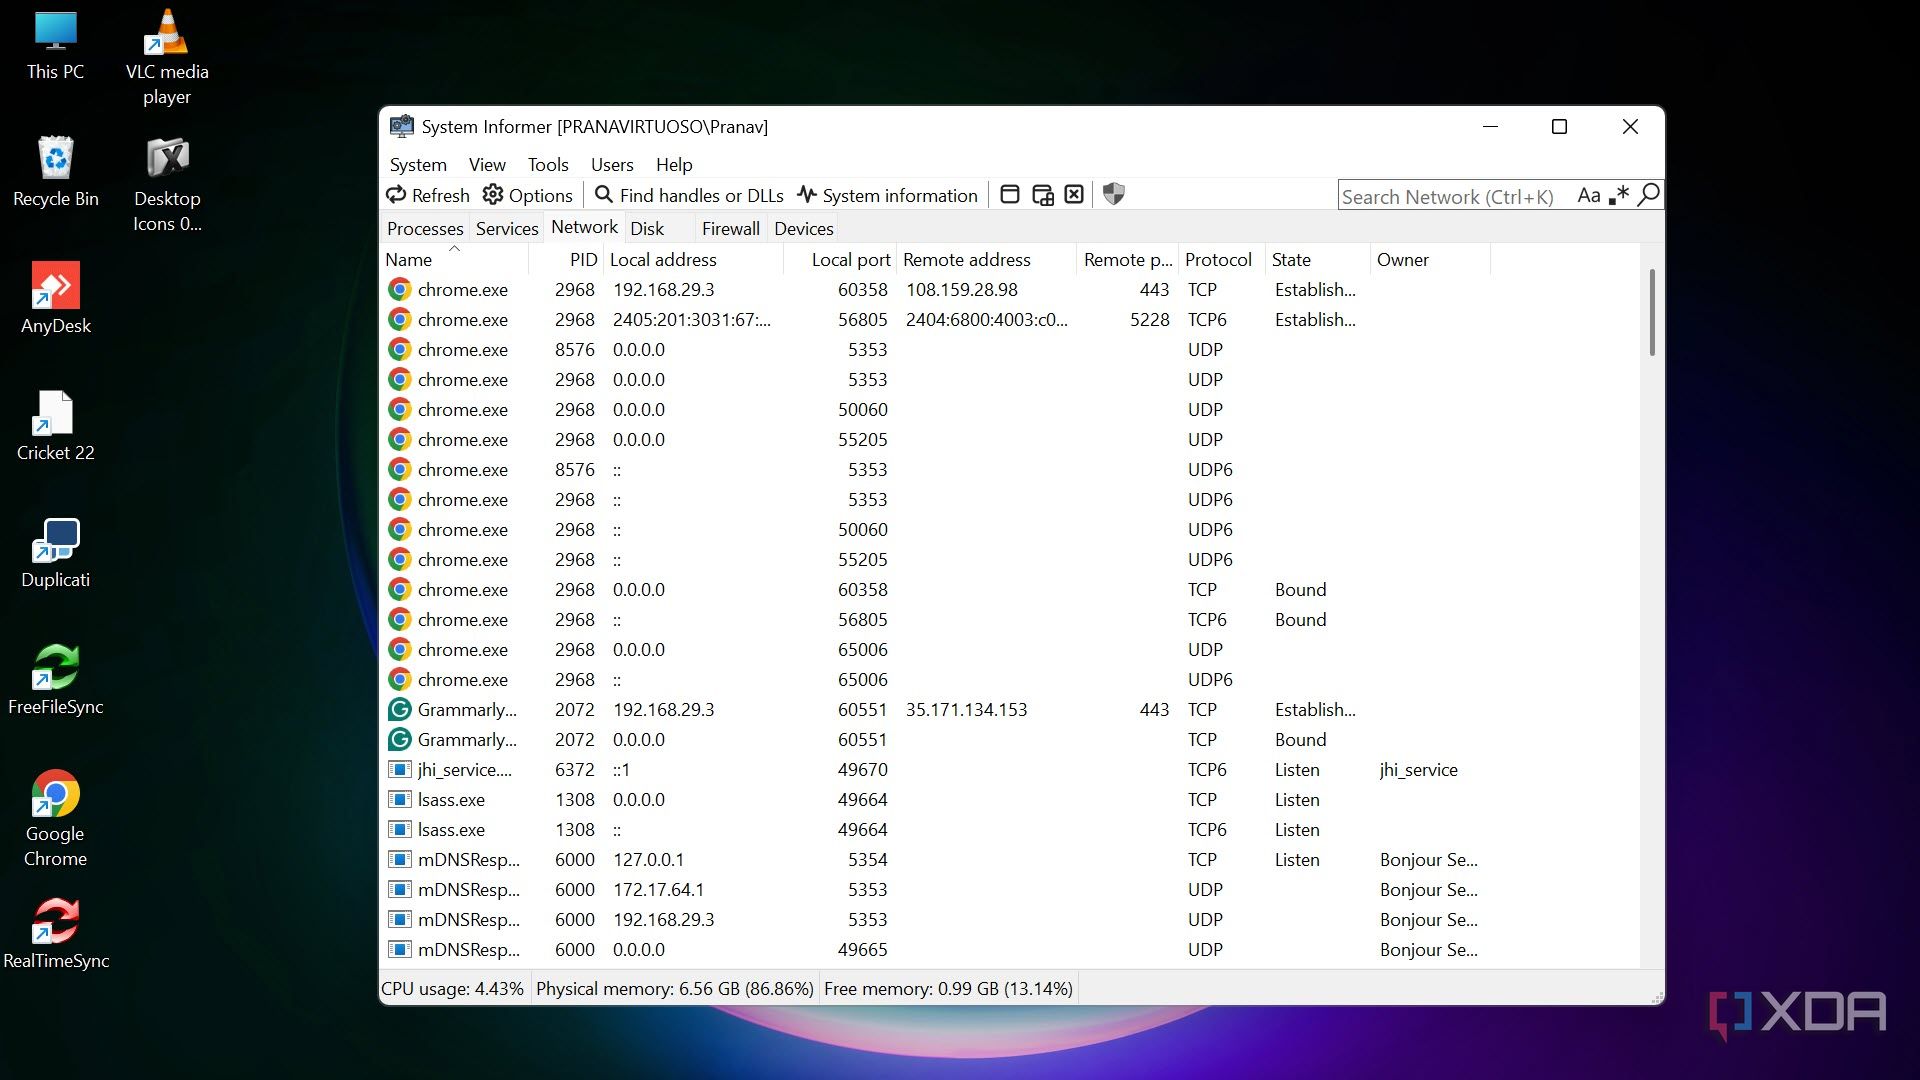Image resolution: width=1920 pixels, height=1080 pixels.
Task: Open System information graph button
Action: coord(887,195)
